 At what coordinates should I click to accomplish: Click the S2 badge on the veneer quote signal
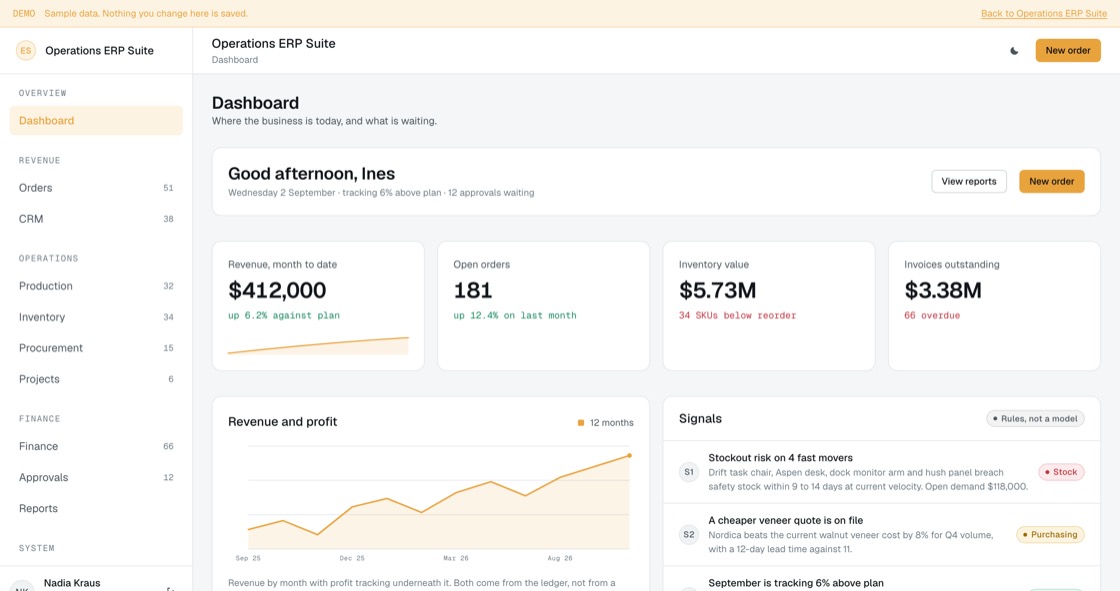689,535
